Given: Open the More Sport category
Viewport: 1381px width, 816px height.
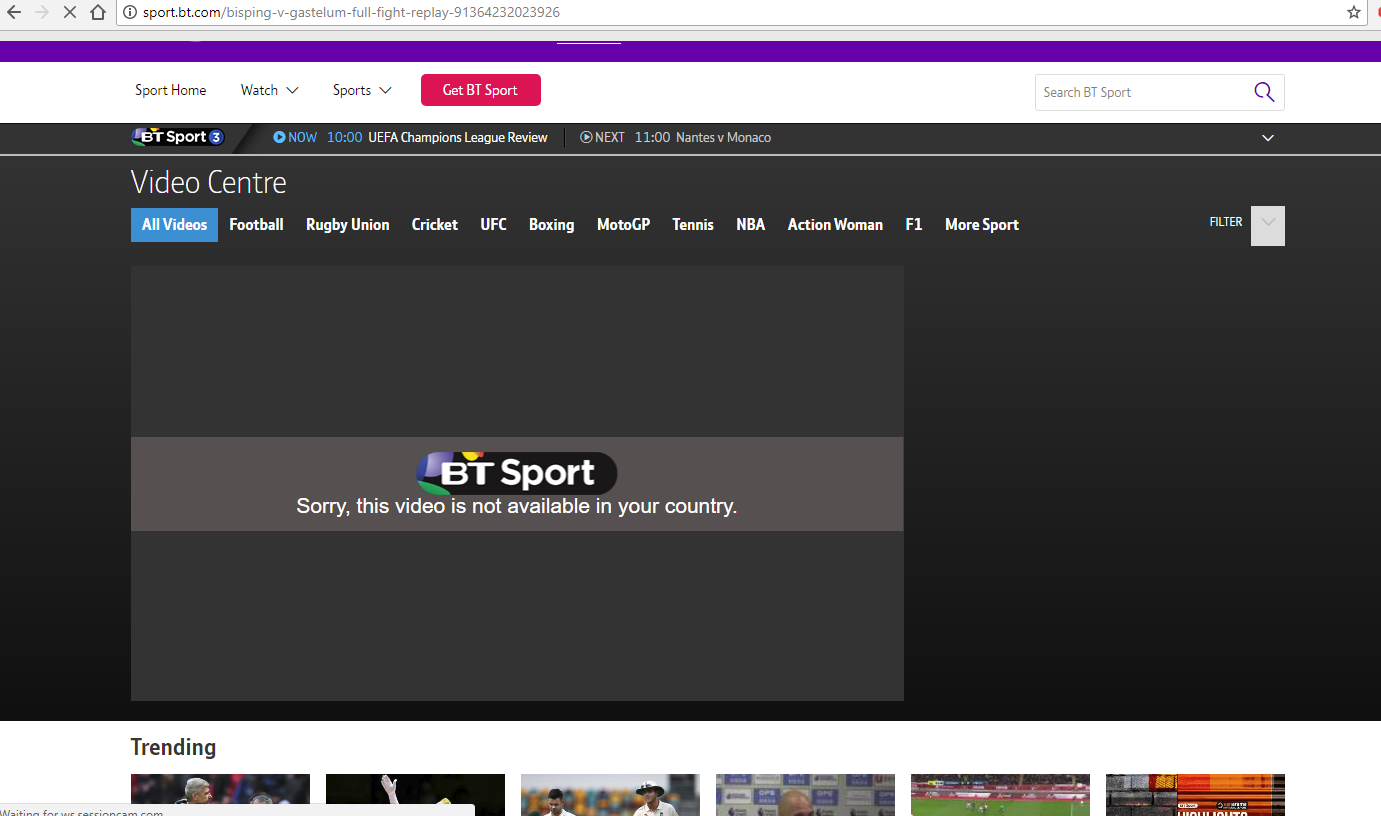Looking at the screenshot, I should pos(982,225).
